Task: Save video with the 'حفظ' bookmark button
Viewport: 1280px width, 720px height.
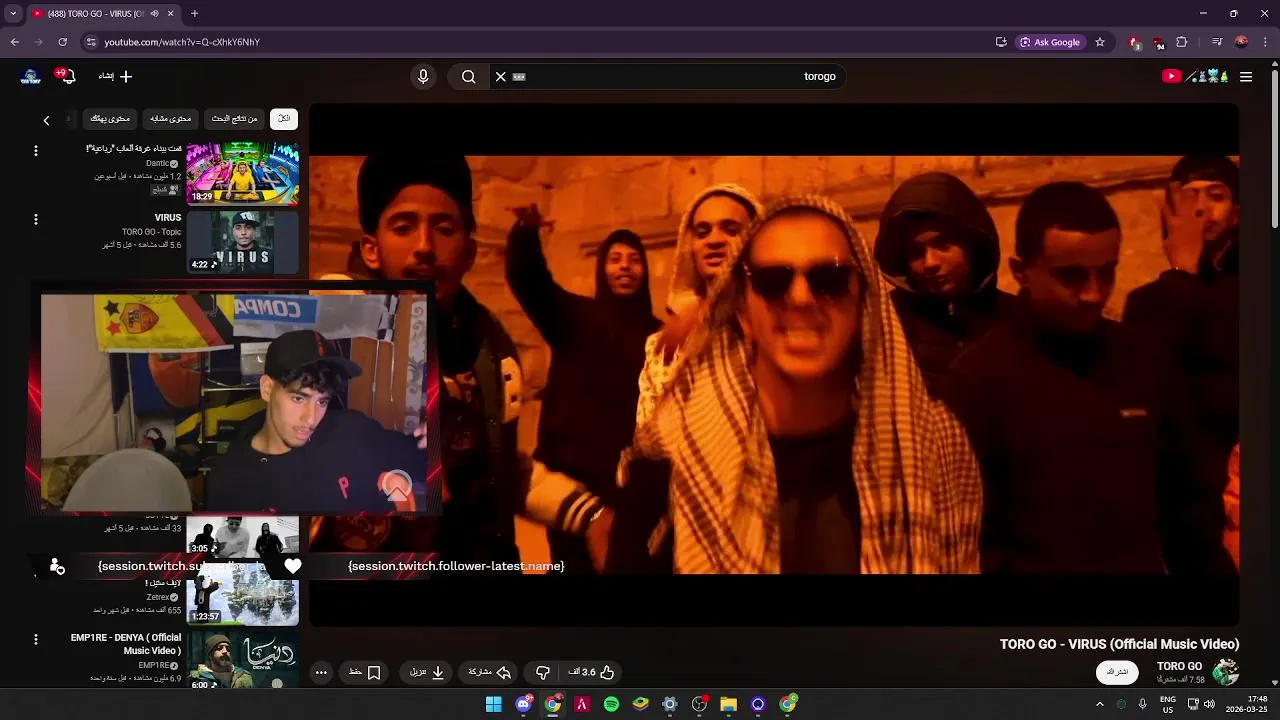Action: click(x=364, y=673)
